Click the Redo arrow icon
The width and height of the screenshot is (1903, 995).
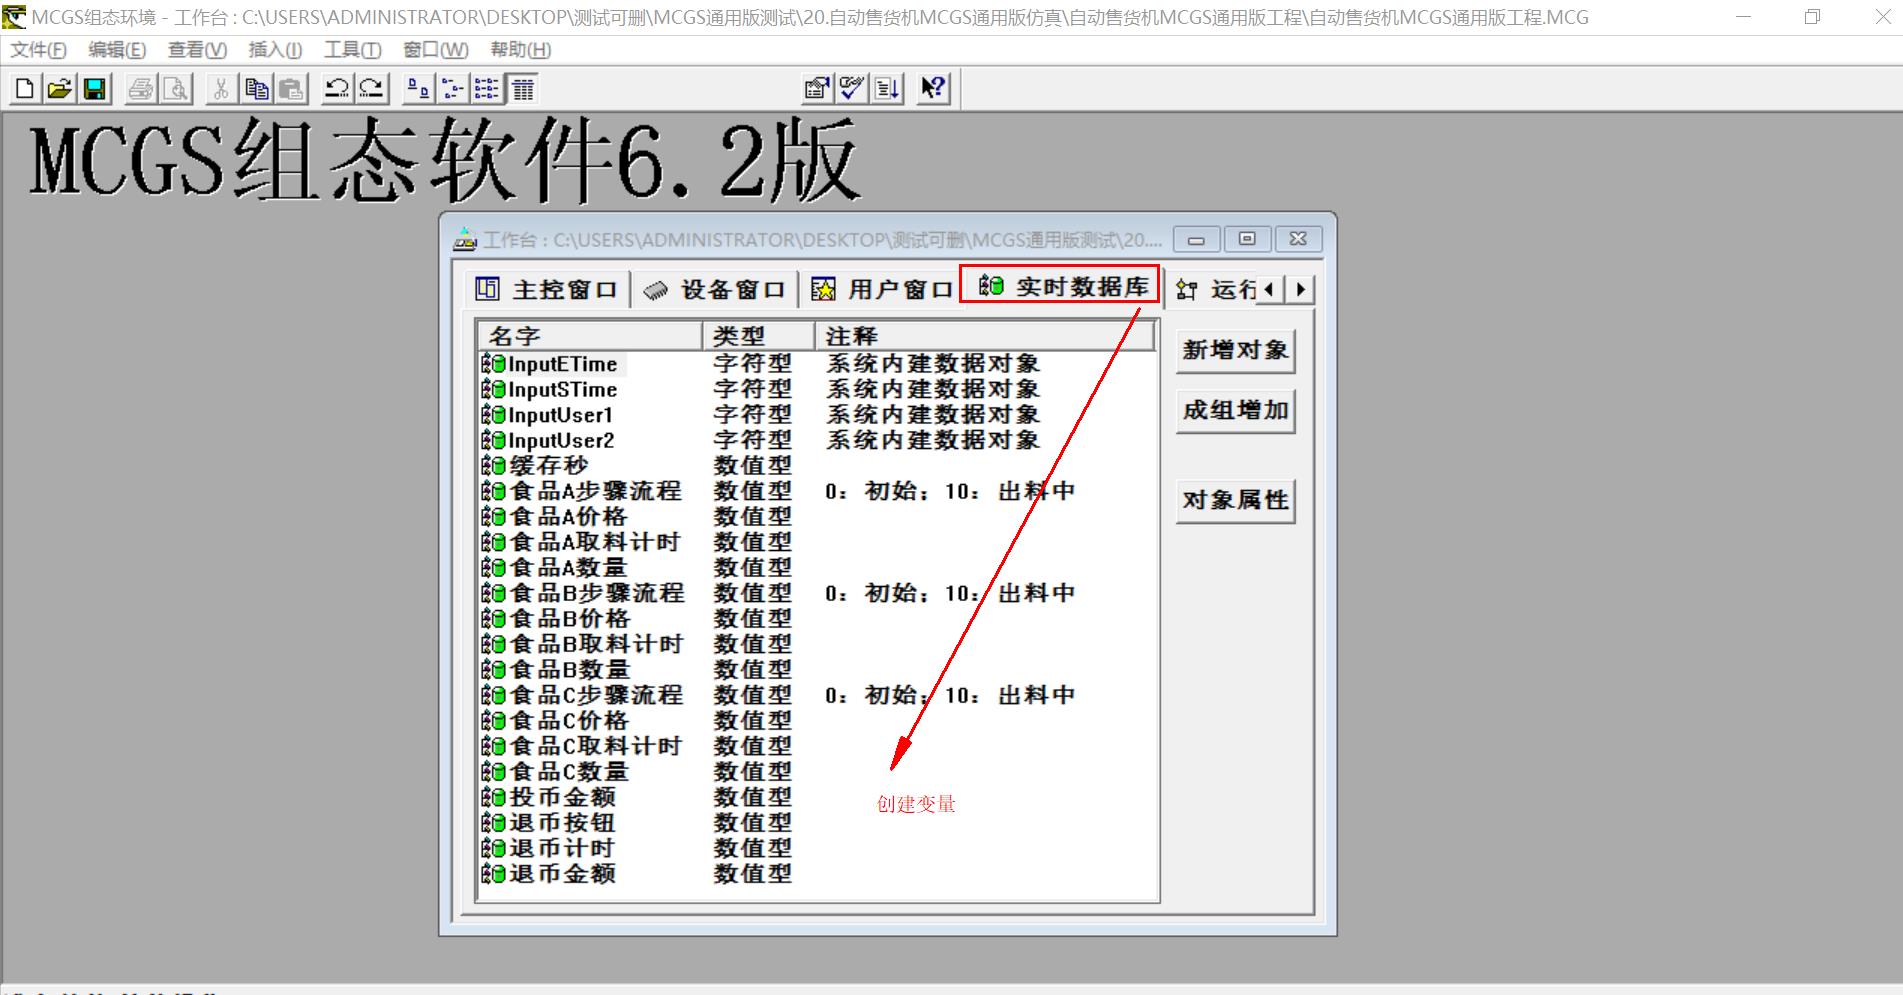pyautogui.click(x=372, y=89)
